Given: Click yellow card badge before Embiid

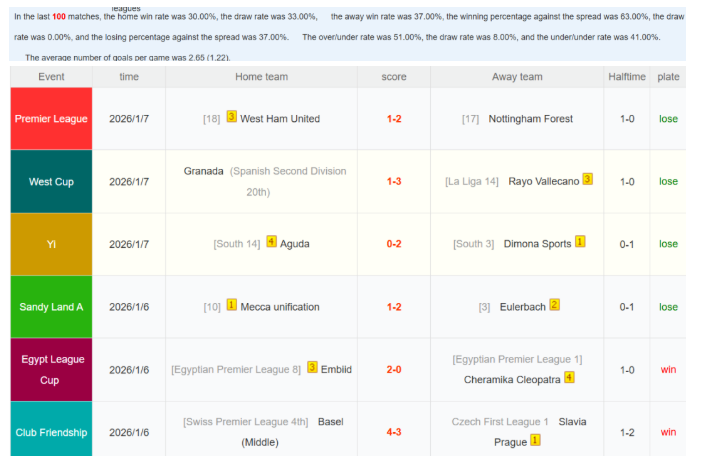Looking at the screenshot, I should 311,368.
